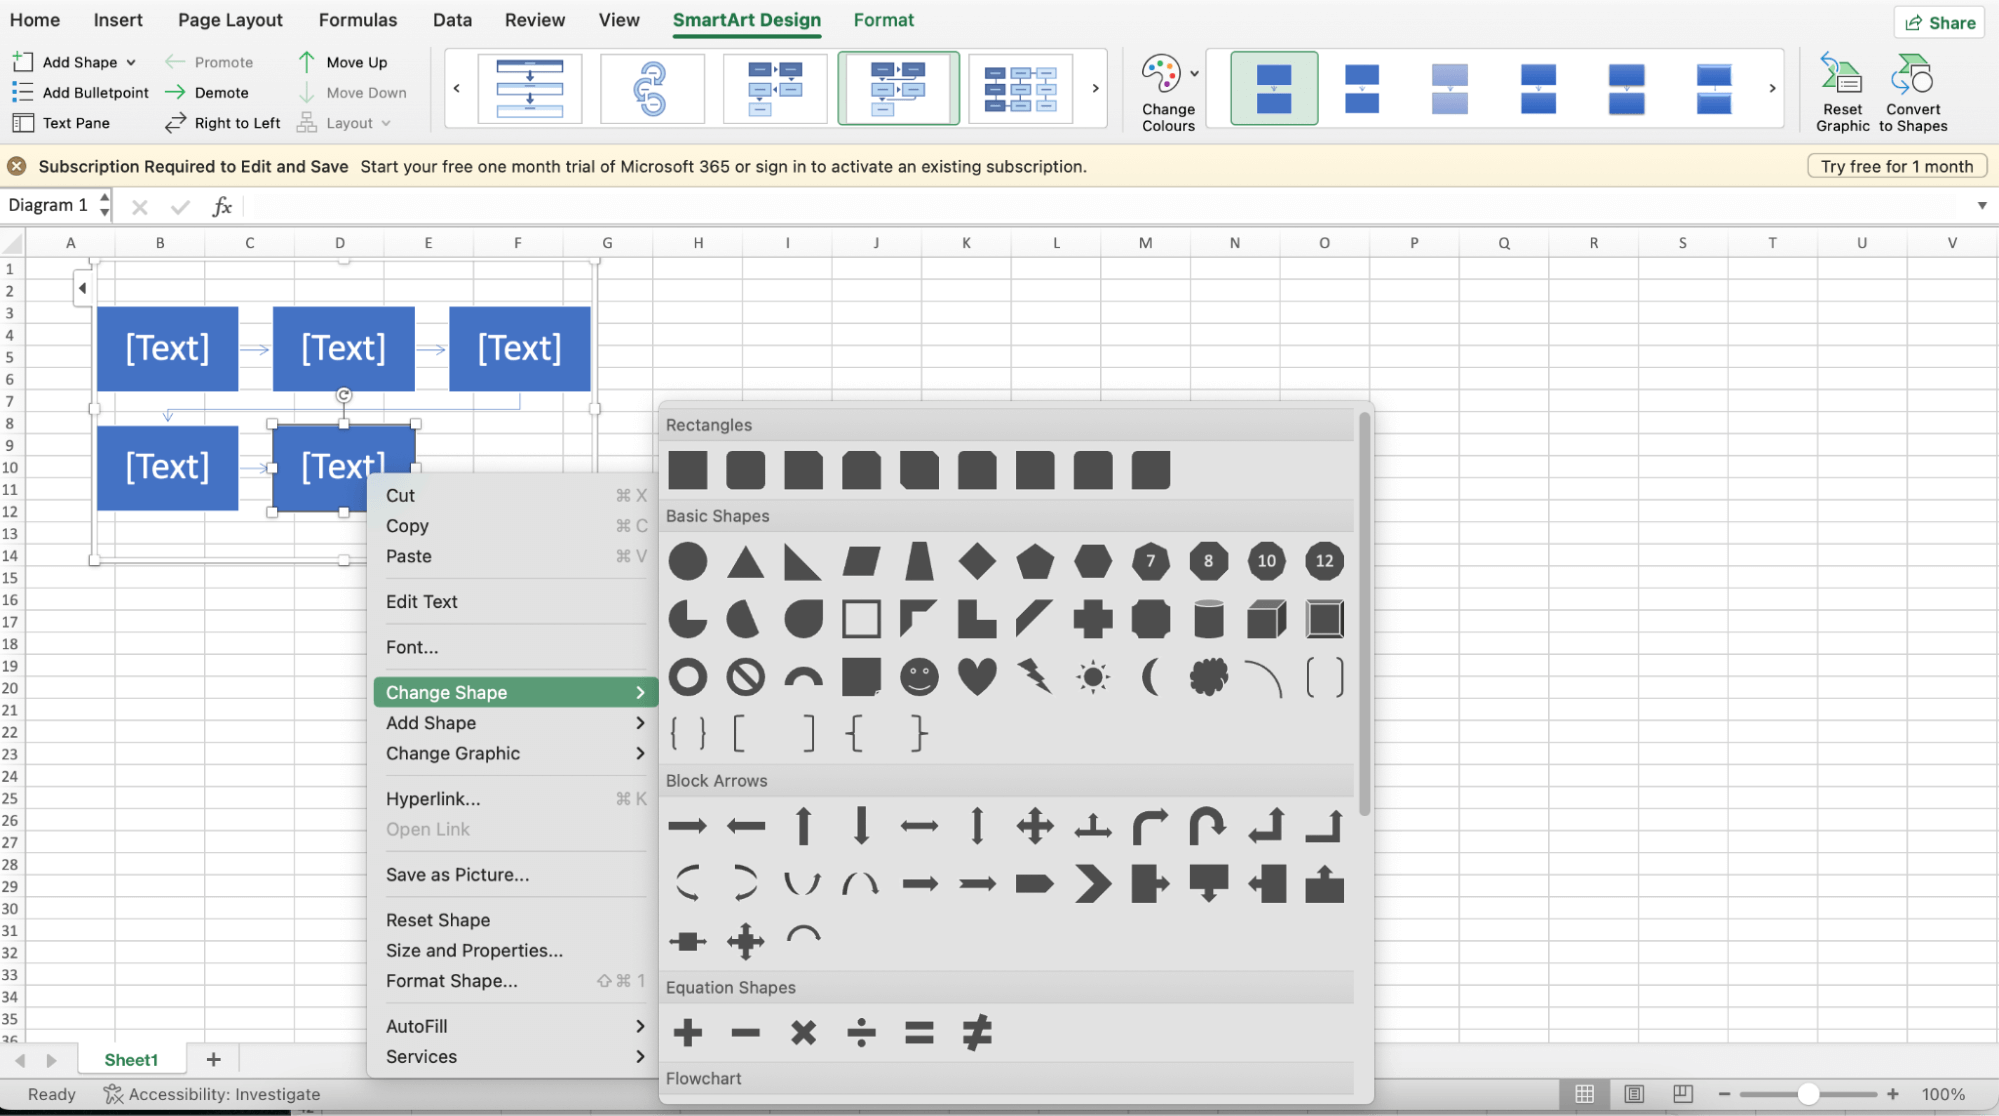Dismiss the subscription warning banner
Screen dimensions: 1999x1116
click(x=16, y=165)
